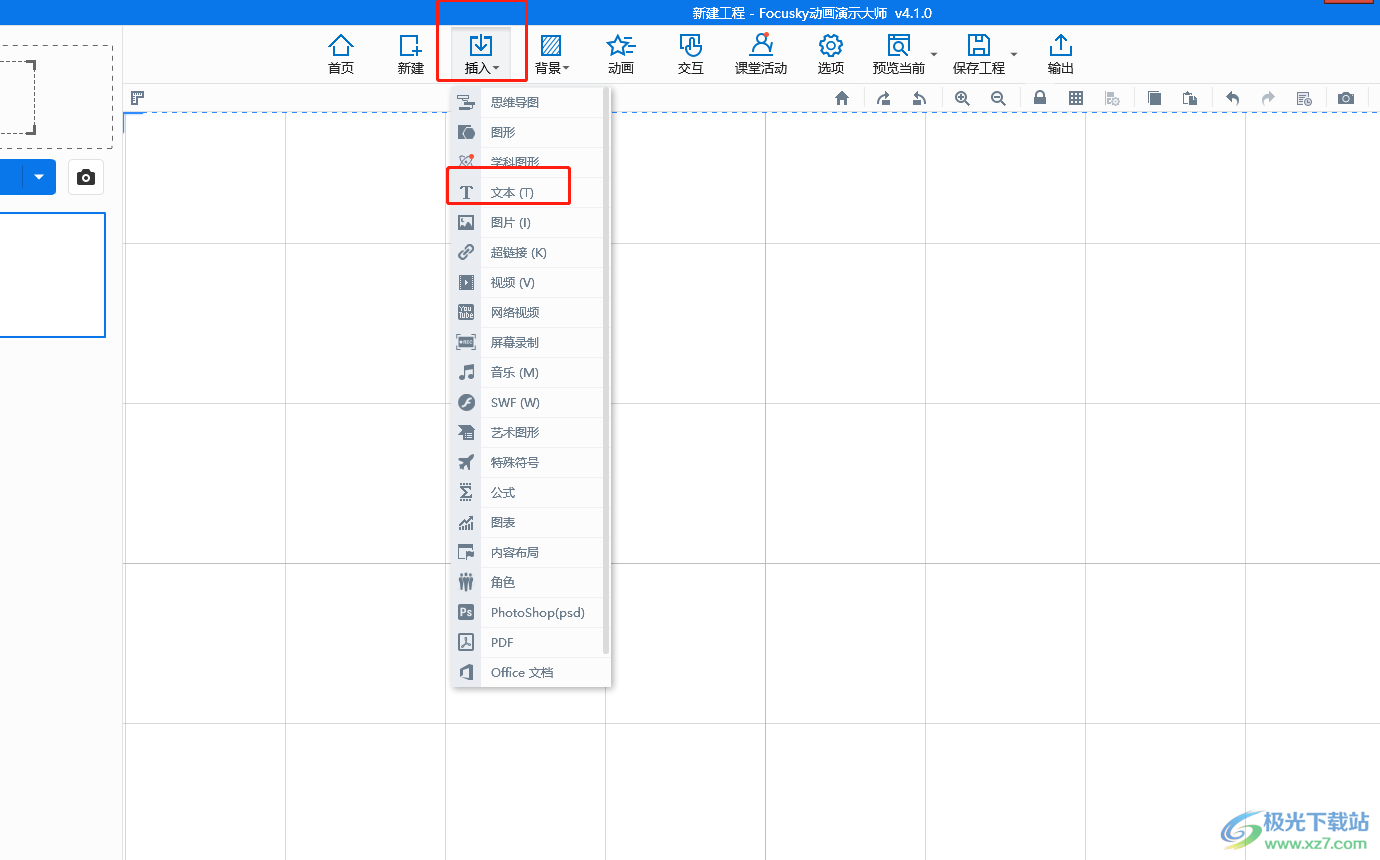Select 学科图形 menu item
Image resolution: width=1380 pixels, height=860 pixels.
click(x=528, y=162)
